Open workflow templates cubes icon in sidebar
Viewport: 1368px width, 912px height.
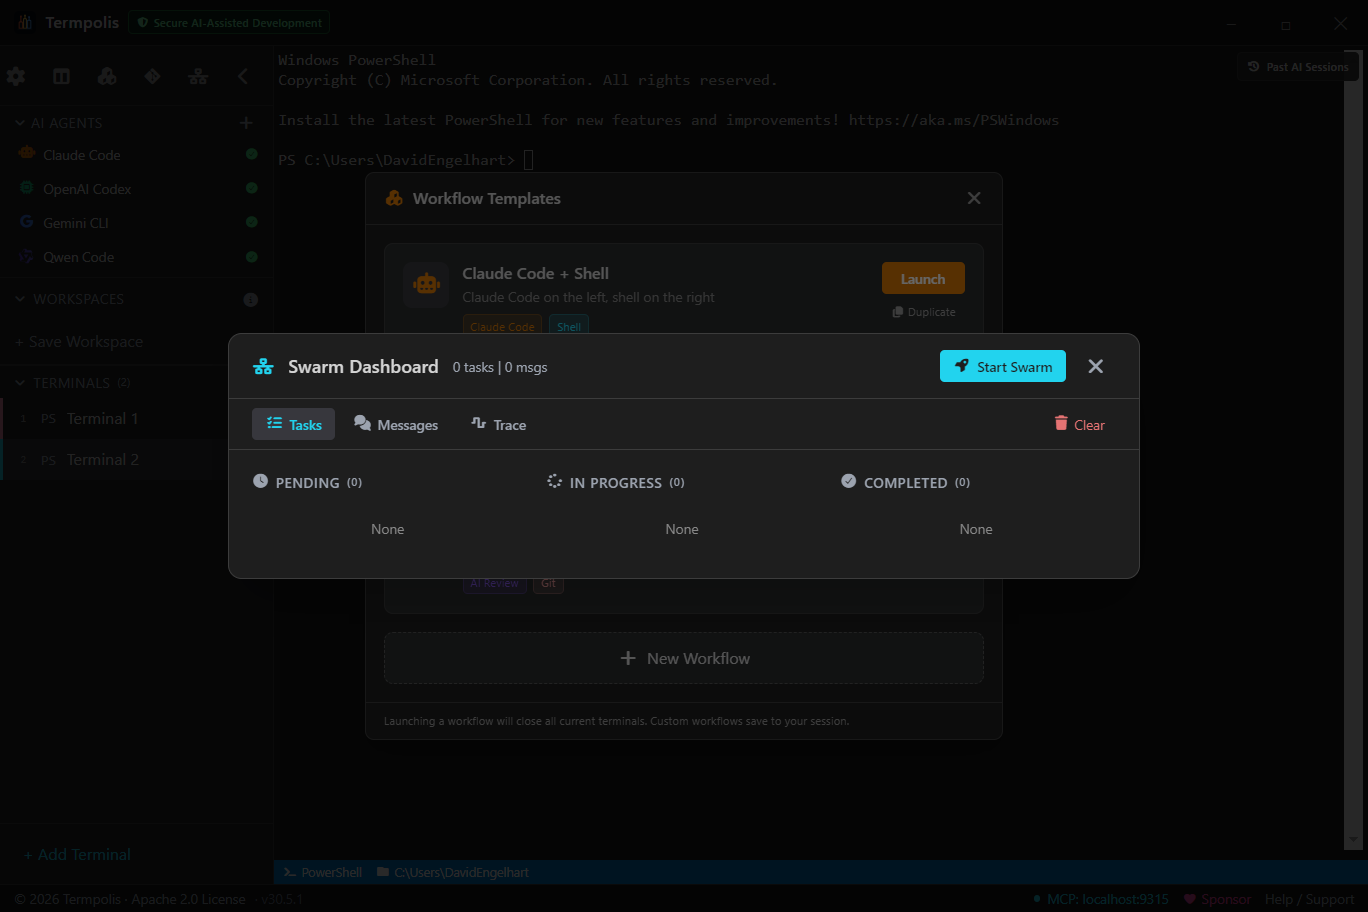107,76
